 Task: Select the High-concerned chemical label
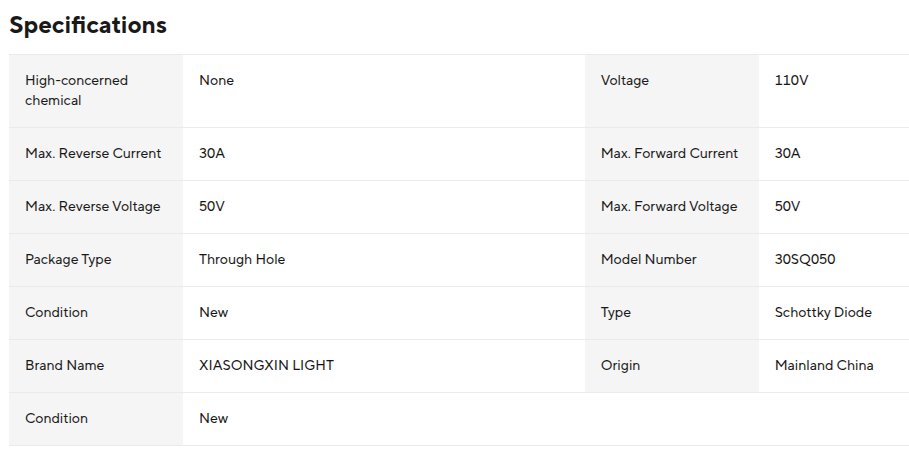[x=76, y=90]
